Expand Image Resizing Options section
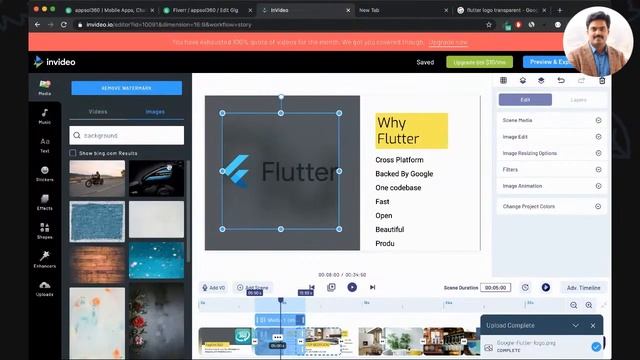 (x=551, y=153)
